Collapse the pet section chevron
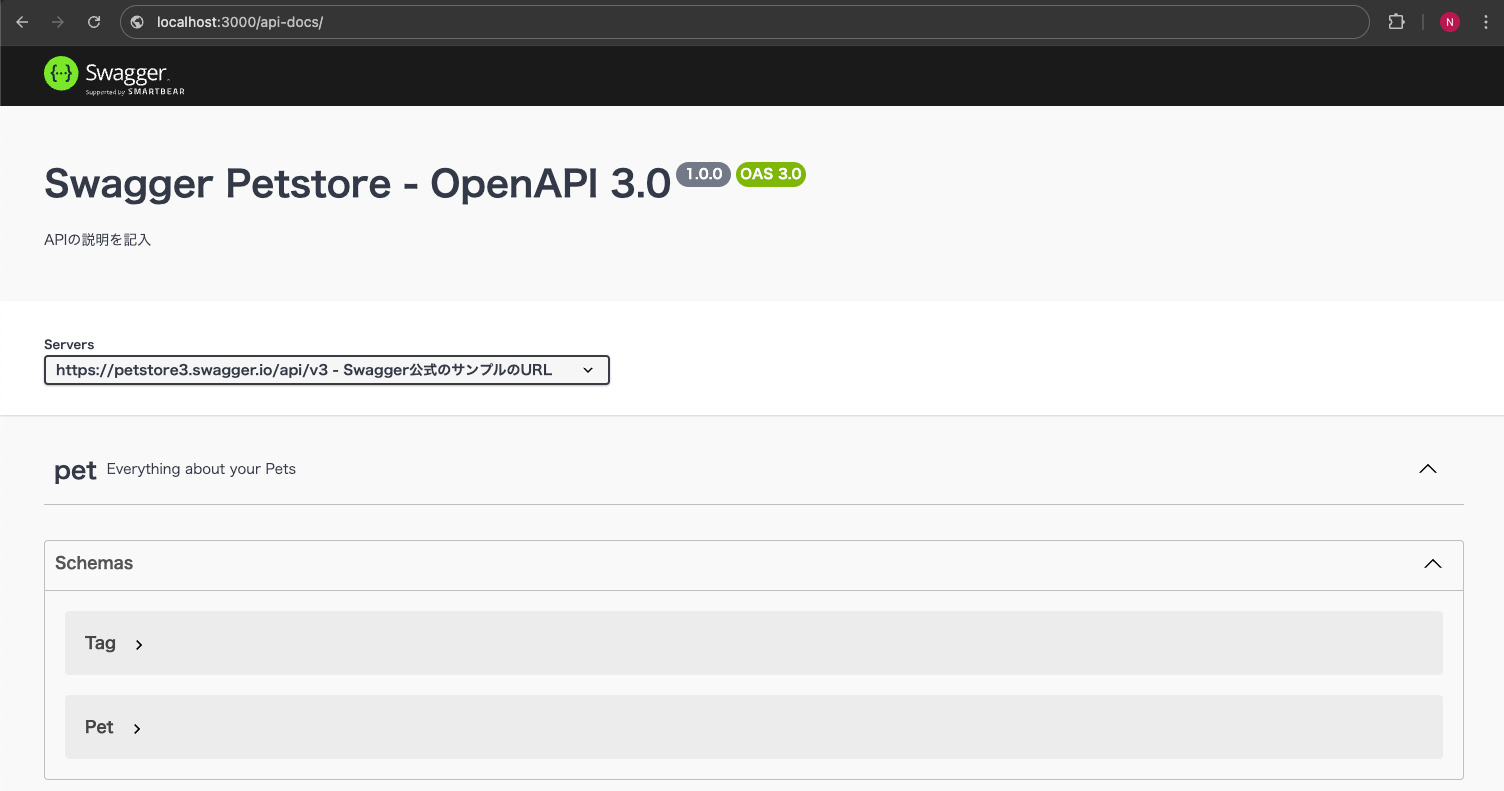The image size is (1504, 791). [1428, 468]
